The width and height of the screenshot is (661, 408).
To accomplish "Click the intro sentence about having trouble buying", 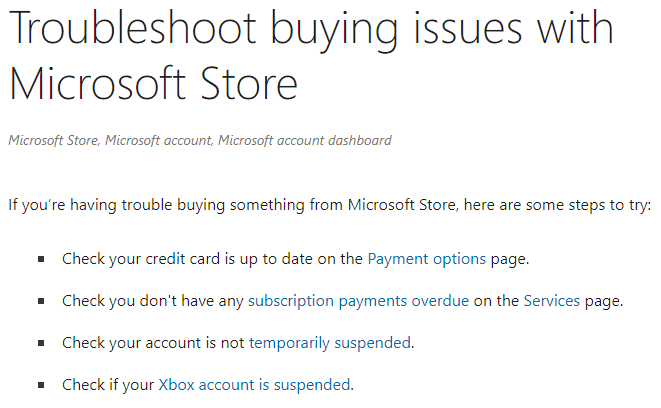I will pyautogui.click(x=330, y=205).
